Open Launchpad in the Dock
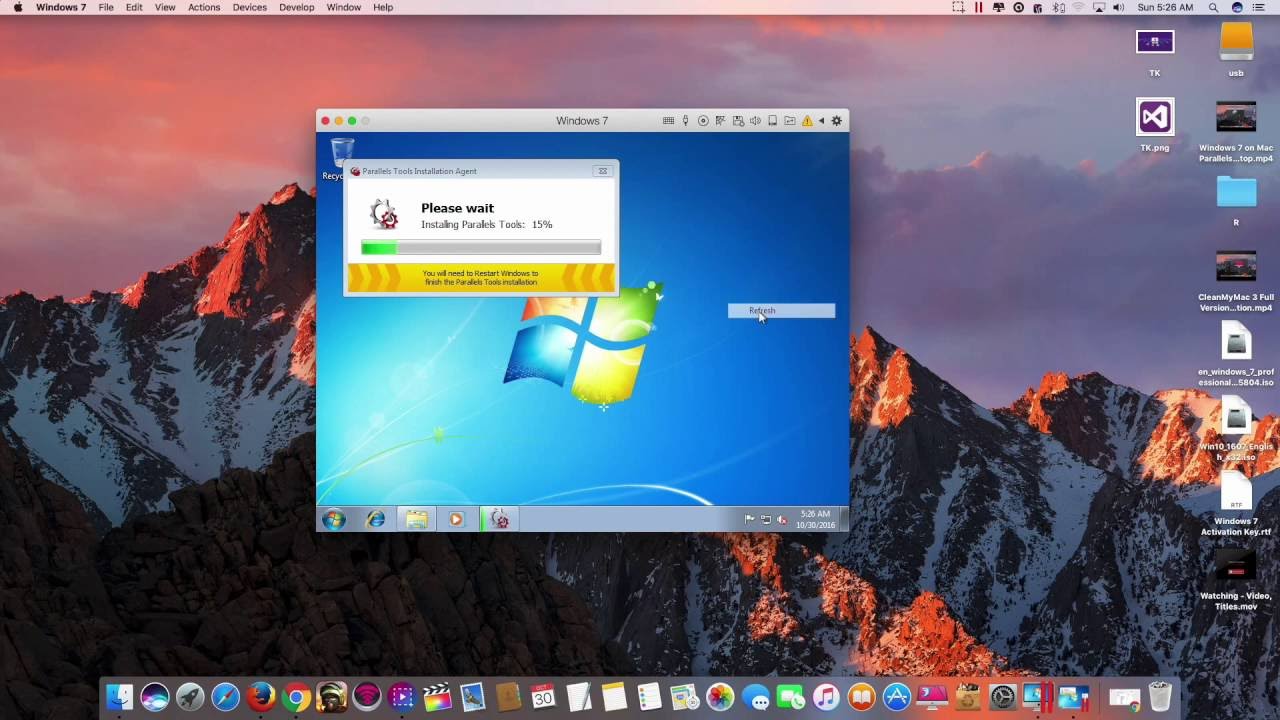Screen dimensions: 1280x720 pos(190,697)
